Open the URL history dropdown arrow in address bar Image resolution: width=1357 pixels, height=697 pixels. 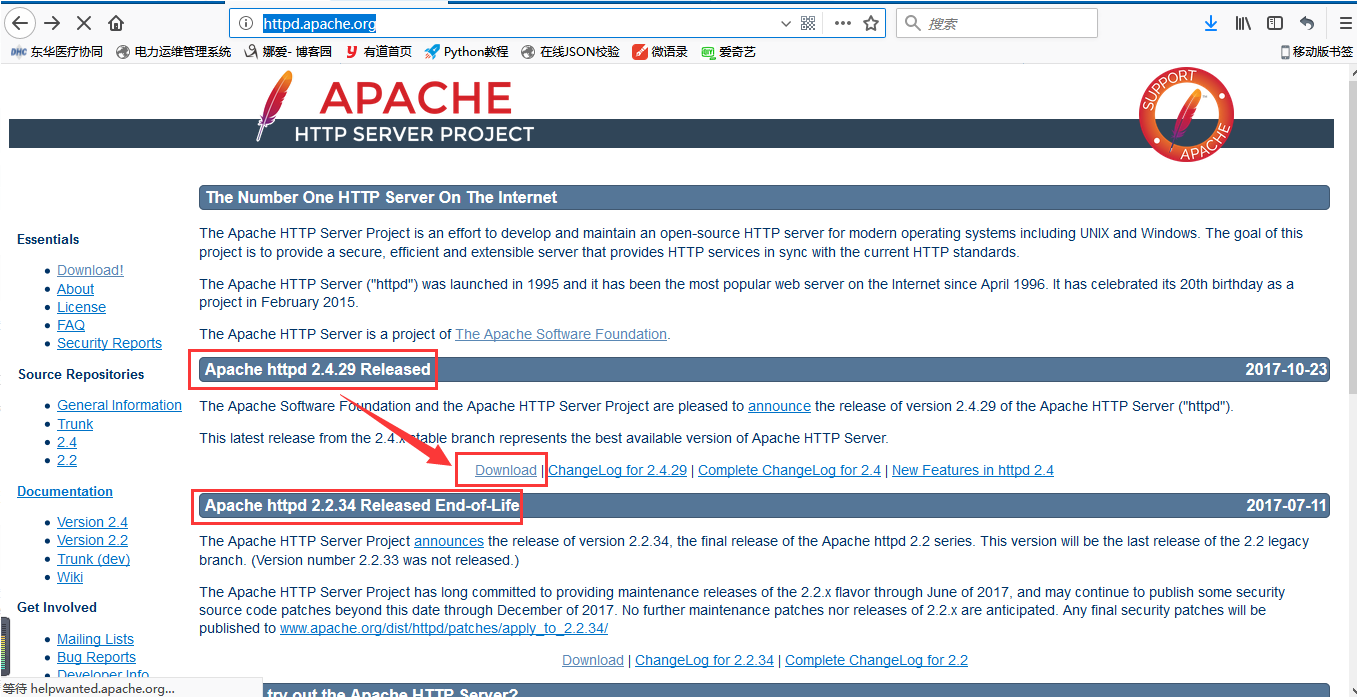point(785,23)
